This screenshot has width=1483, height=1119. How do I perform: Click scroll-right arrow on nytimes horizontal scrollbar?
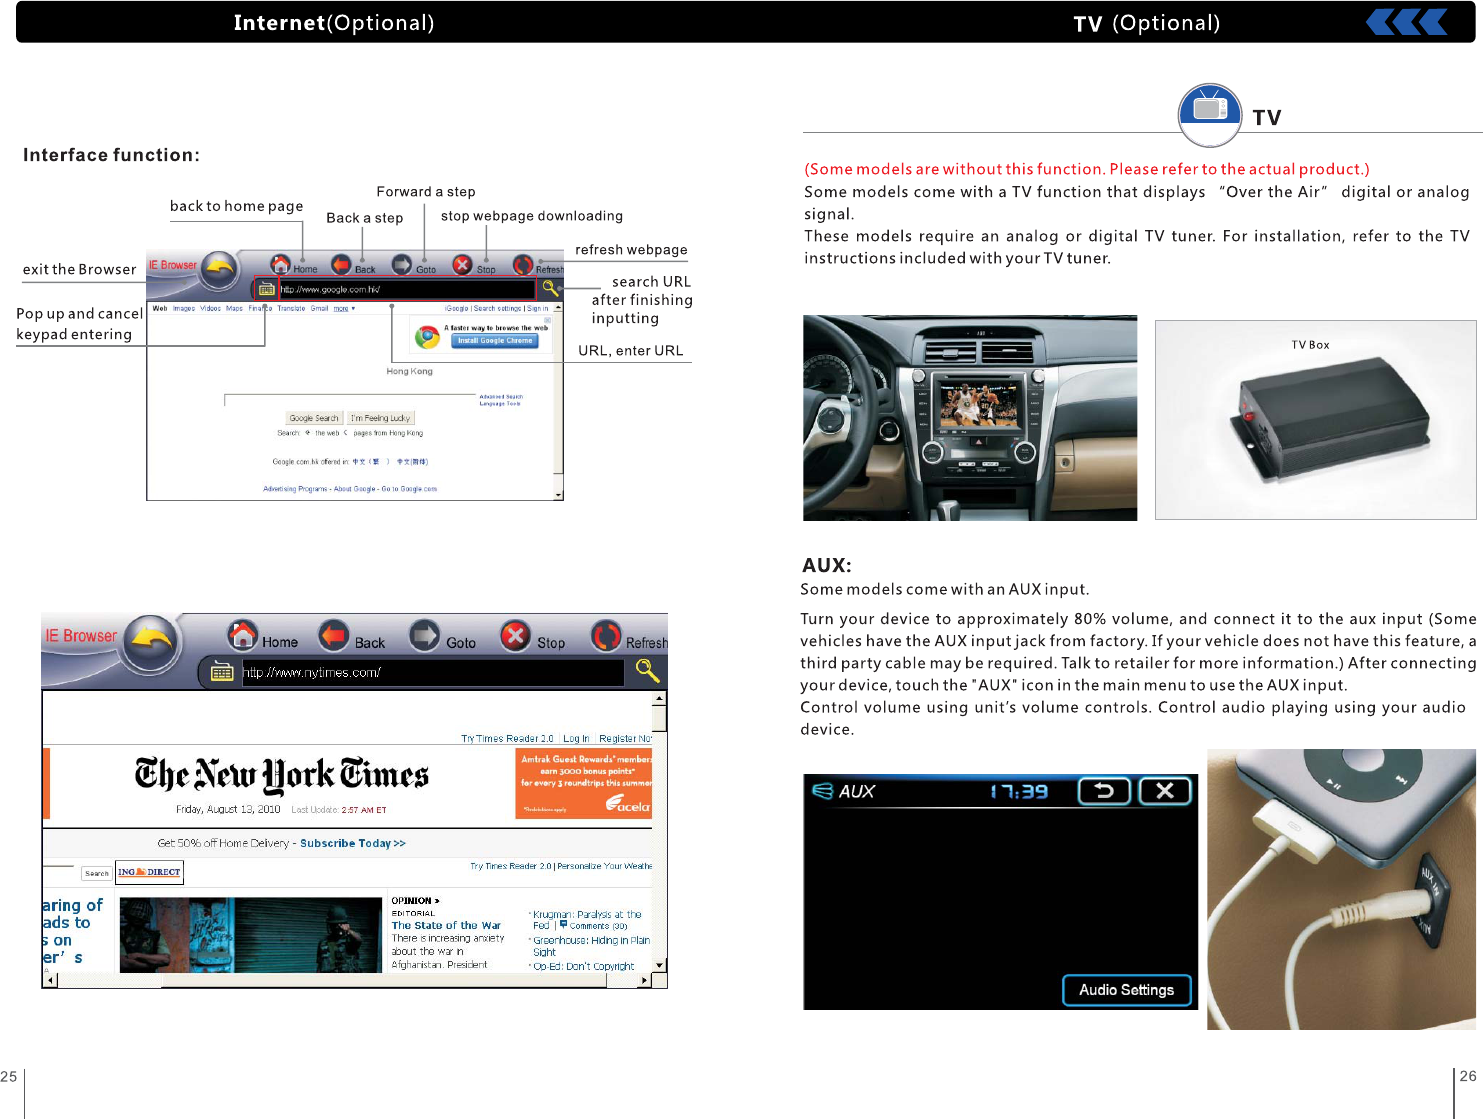[645, 981]
